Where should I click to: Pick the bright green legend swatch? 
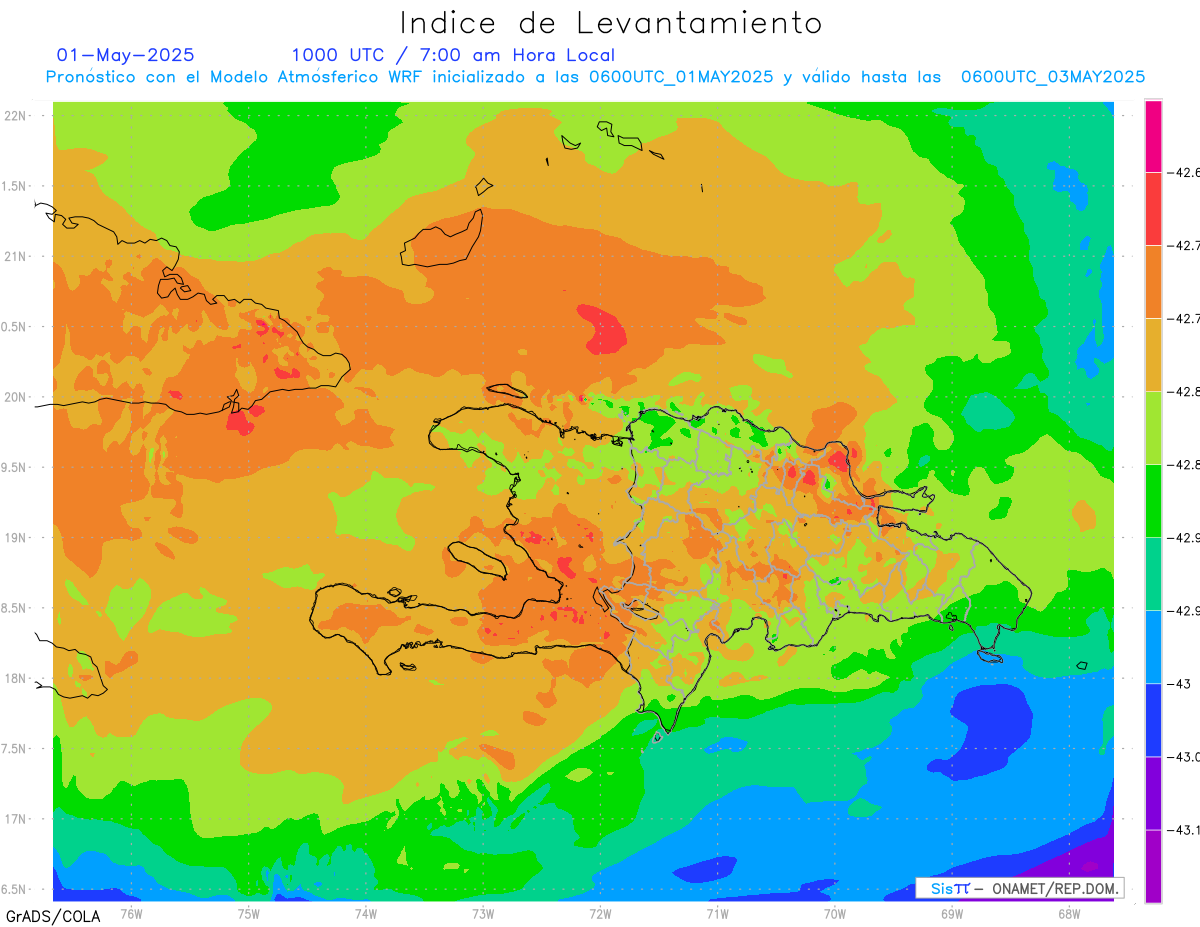(x=1153, y=501)
